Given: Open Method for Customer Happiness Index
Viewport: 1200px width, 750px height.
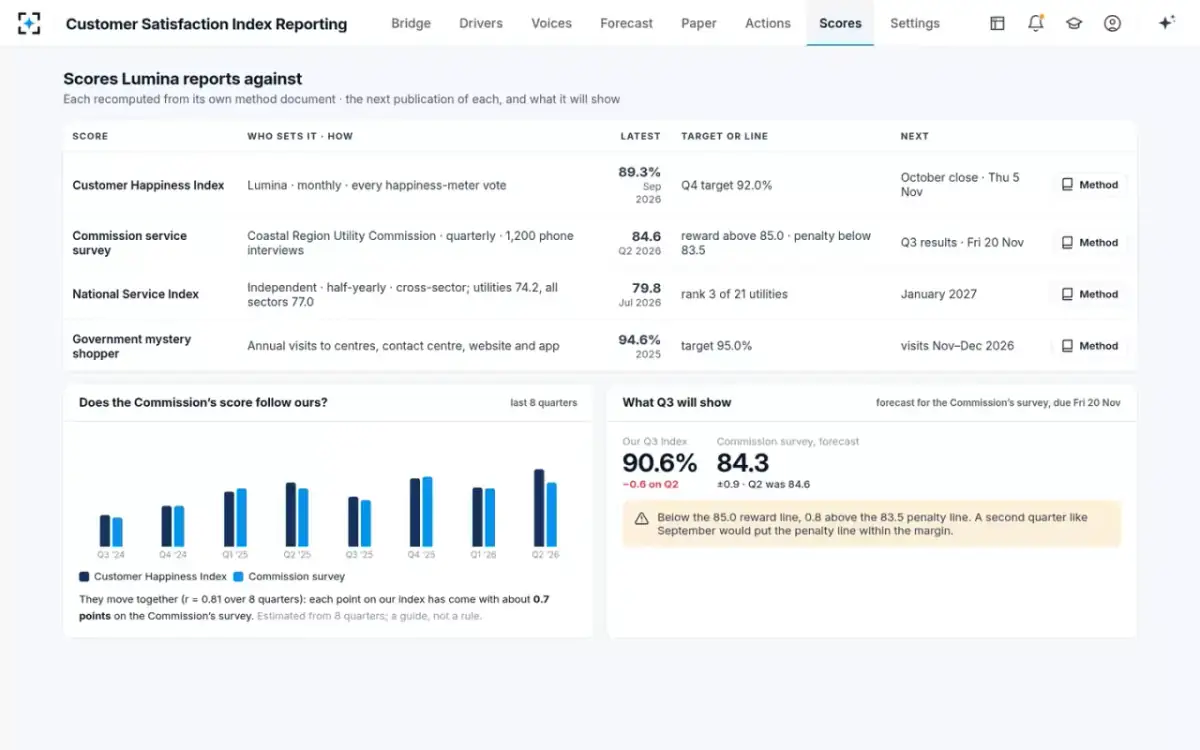Looking at the screenshot, I should (x=1090, y=185).
